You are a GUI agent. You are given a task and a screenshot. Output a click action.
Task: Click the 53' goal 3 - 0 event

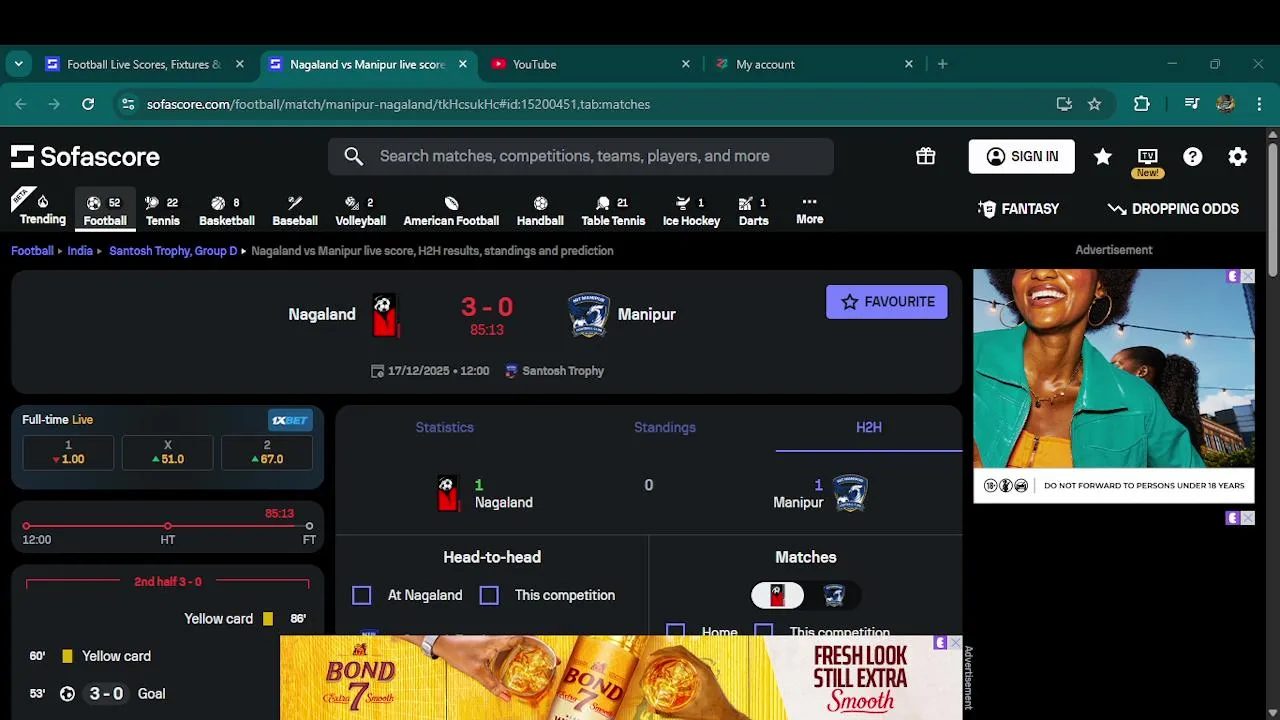(98, 694)
